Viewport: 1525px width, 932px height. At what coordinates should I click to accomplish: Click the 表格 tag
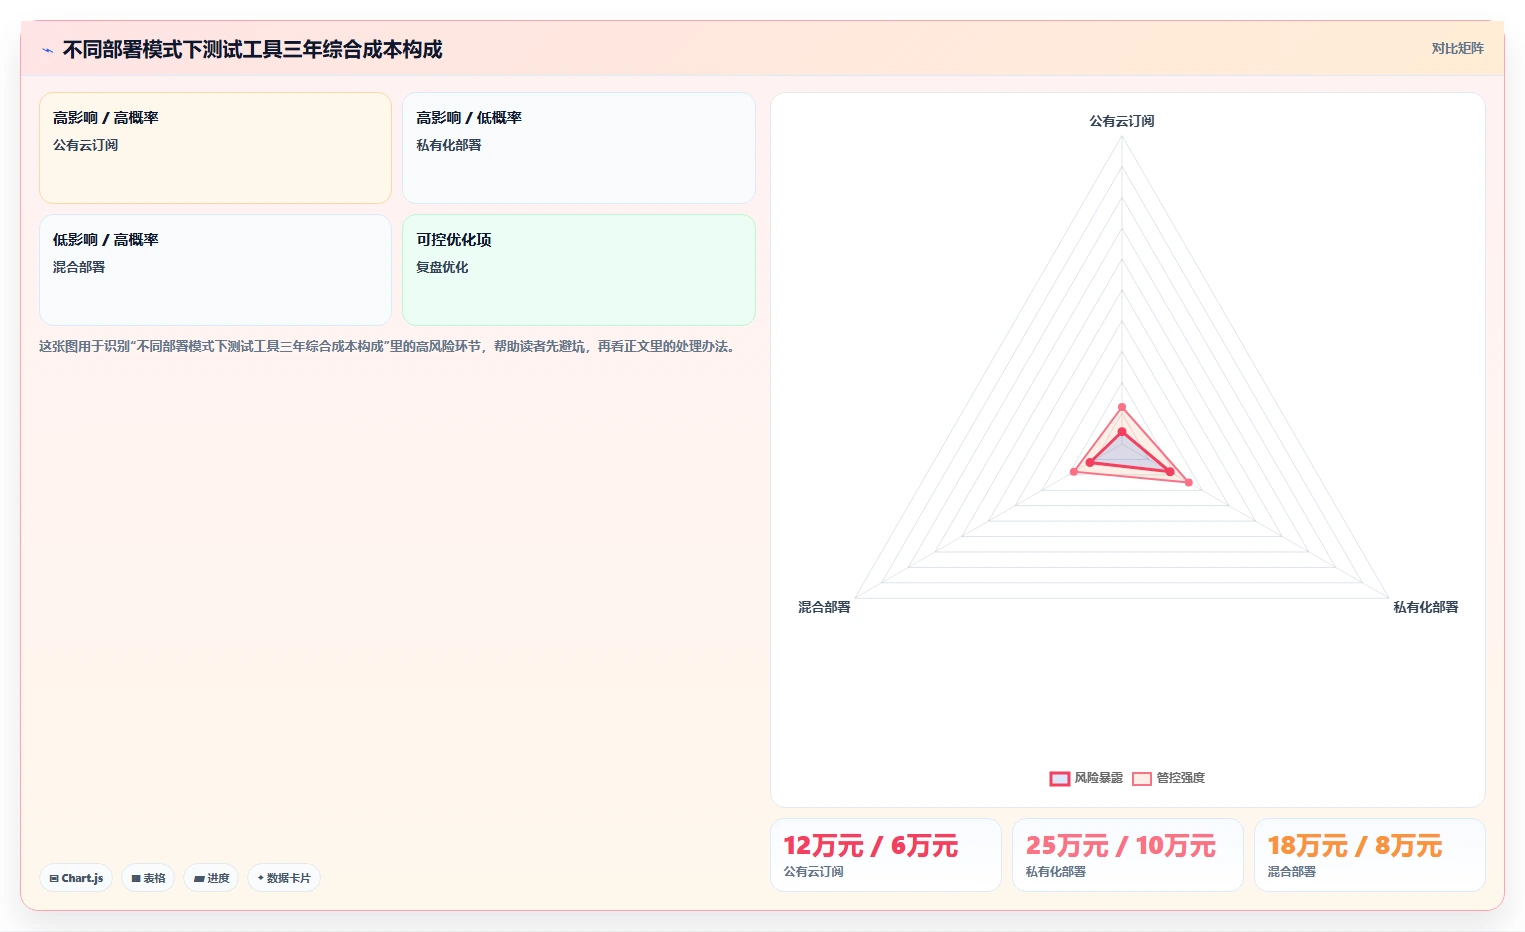click(x=148, y=878)
